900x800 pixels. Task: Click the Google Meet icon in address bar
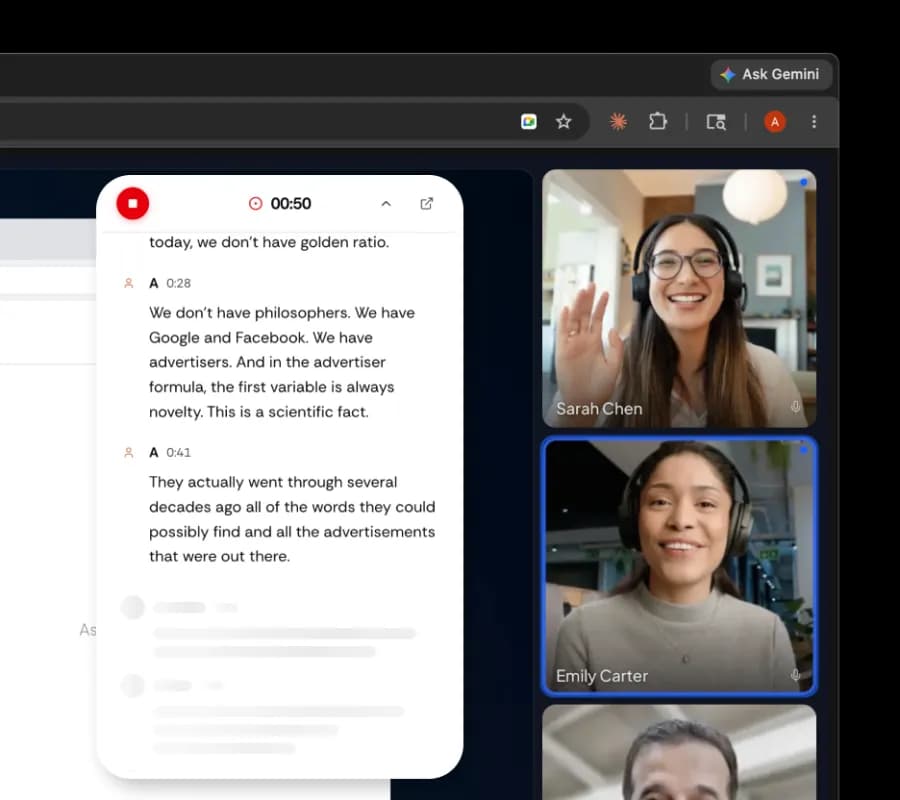[x=529, y=122]
